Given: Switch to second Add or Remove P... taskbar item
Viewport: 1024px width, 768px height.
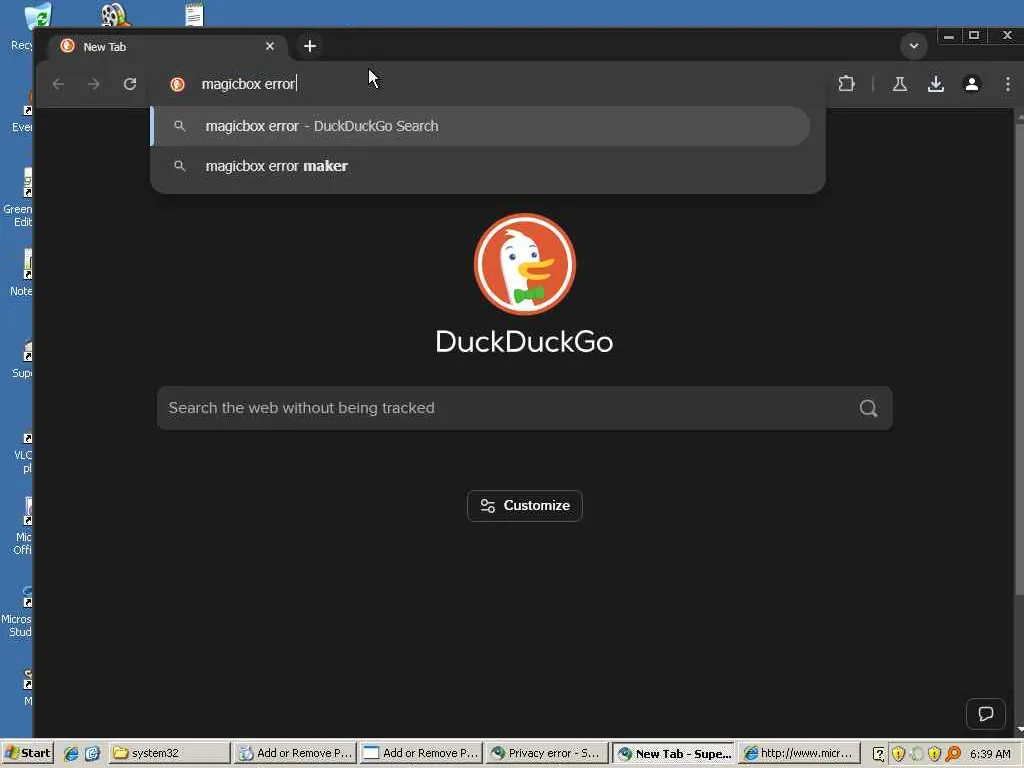Looking at the screenshot, I should tap(421, 753).
